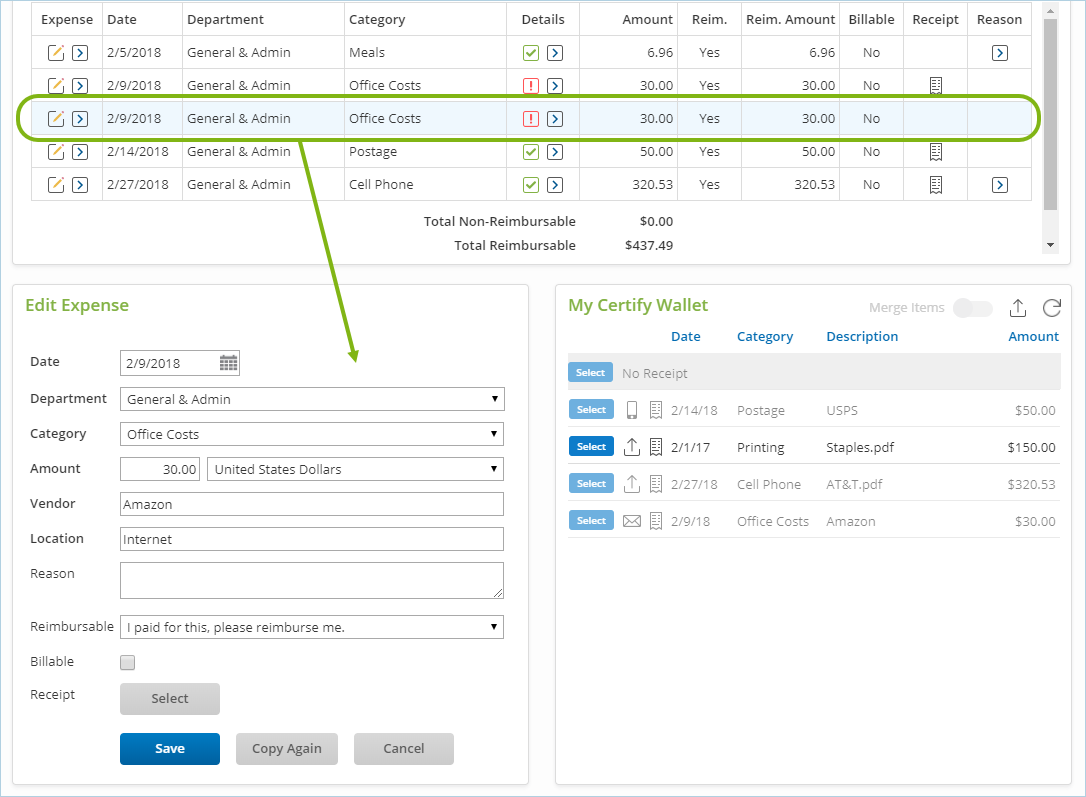1086x797 pixels.
Task: Open arrow beside 2/14/2018 Postage edit icon
Action: coord(80,152)
